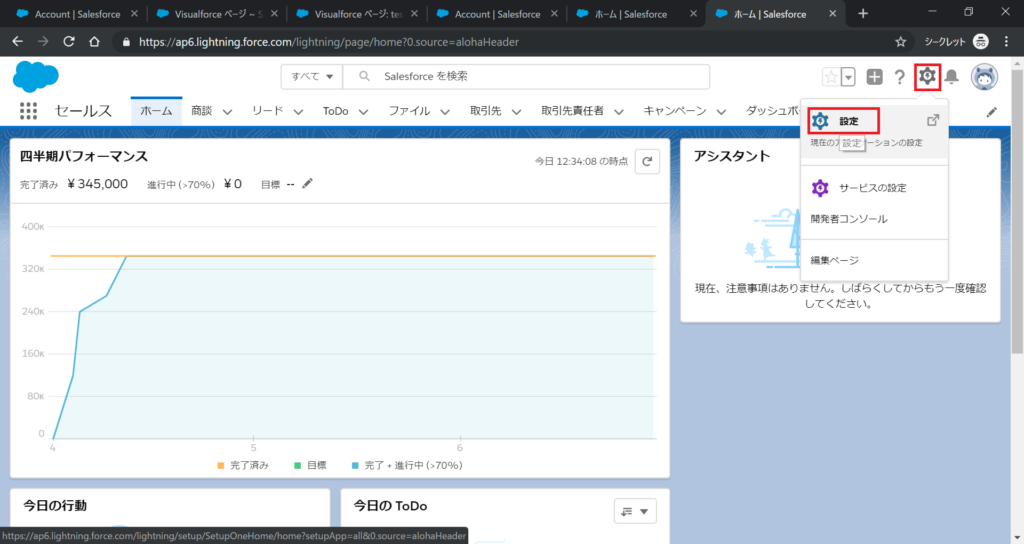The width and height of the screenshot is (1024, 544).
Task: Switch to the 取引先責任者 tab
Action: coord(572,111)
